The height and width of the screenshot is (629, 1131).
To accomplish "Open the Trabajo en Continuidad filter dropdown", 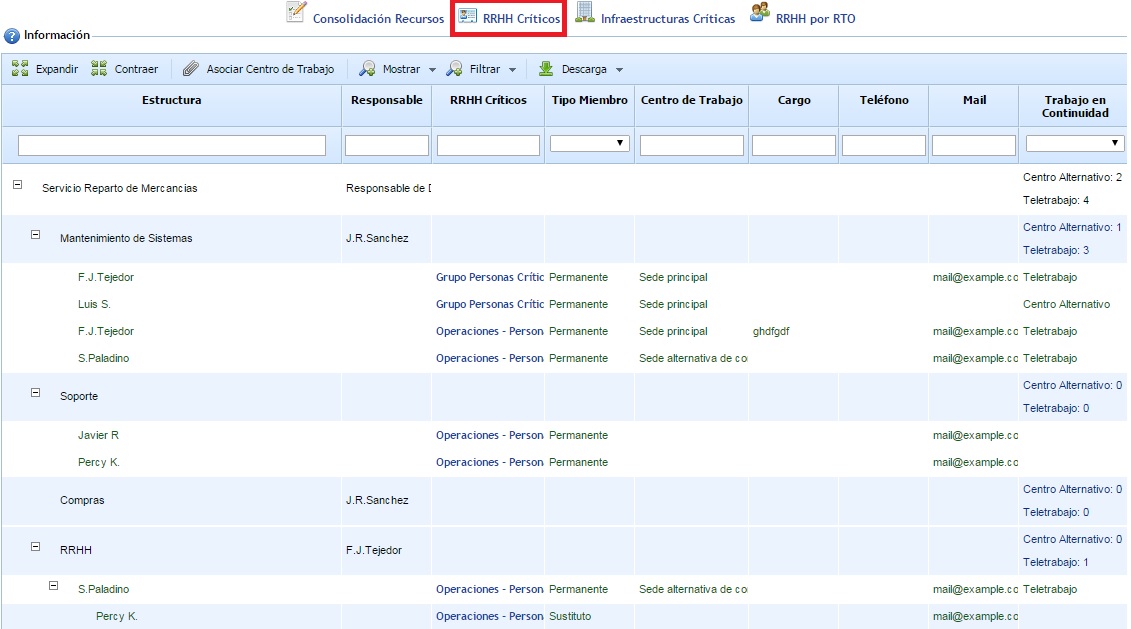I will click(1074, 144).
